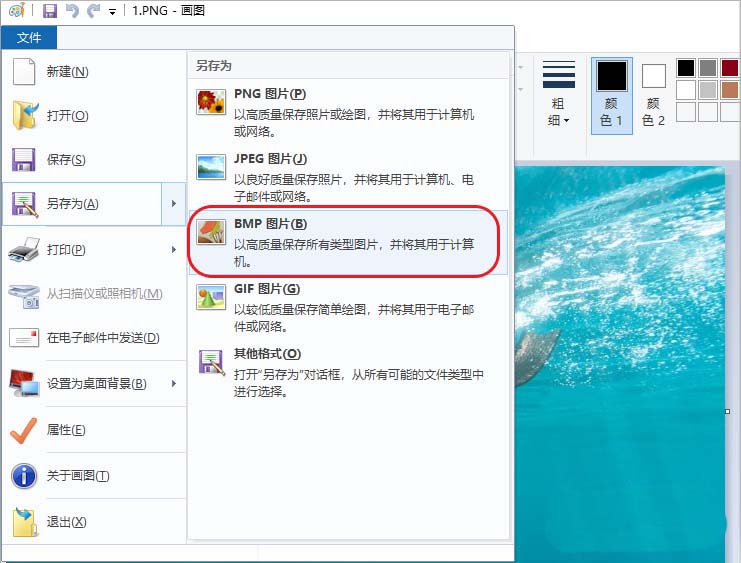The width and height of the screenshot is (741, 563).
Task: Click the redo arrow in title bar
Action: pyautogui.click(x=93, y=11)
